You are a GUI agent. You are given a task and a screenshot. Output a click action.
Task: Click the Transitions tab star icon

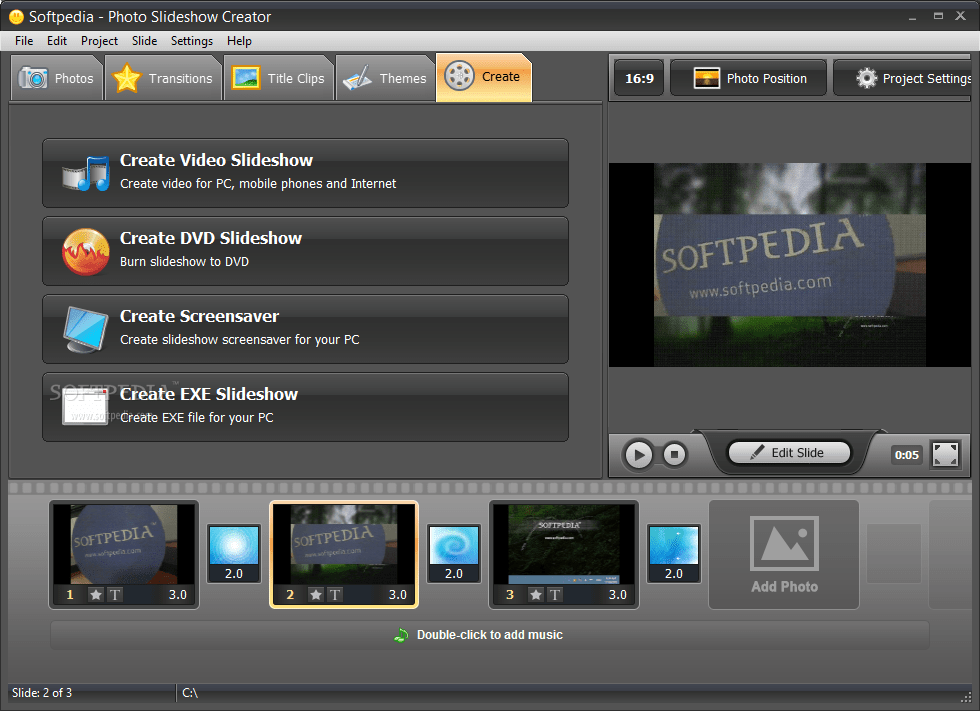point(127,78)
